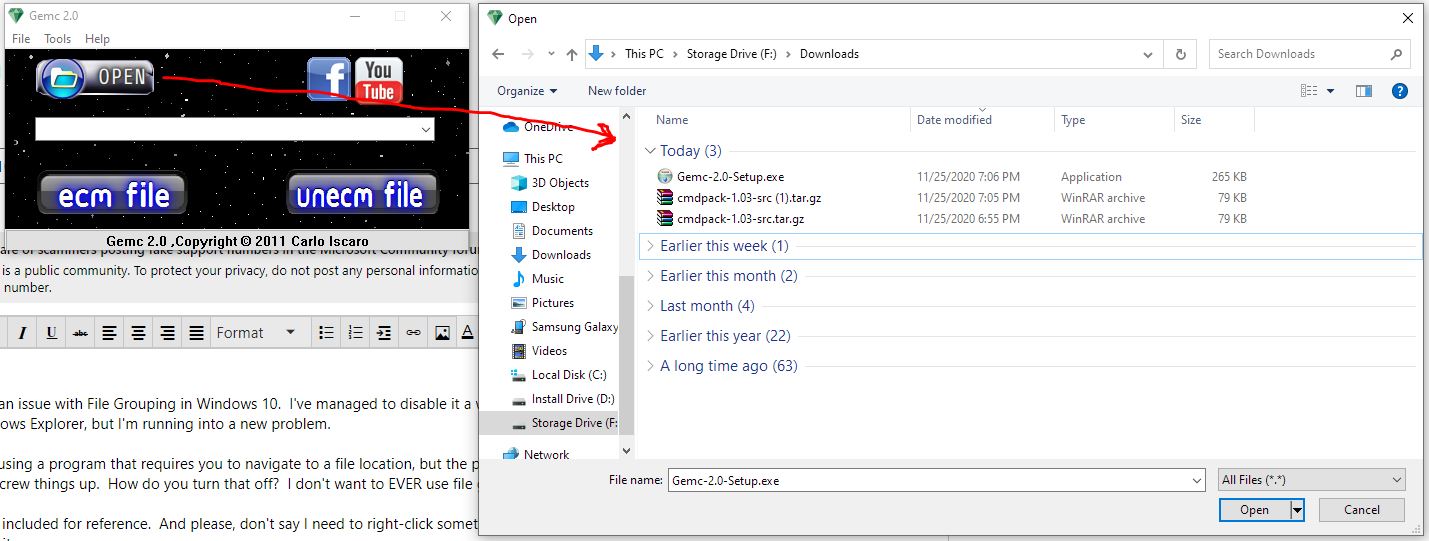1429x541 pixels.
Task: Insert an image via the editor toolbar
Action: click(x=442, y=333)
